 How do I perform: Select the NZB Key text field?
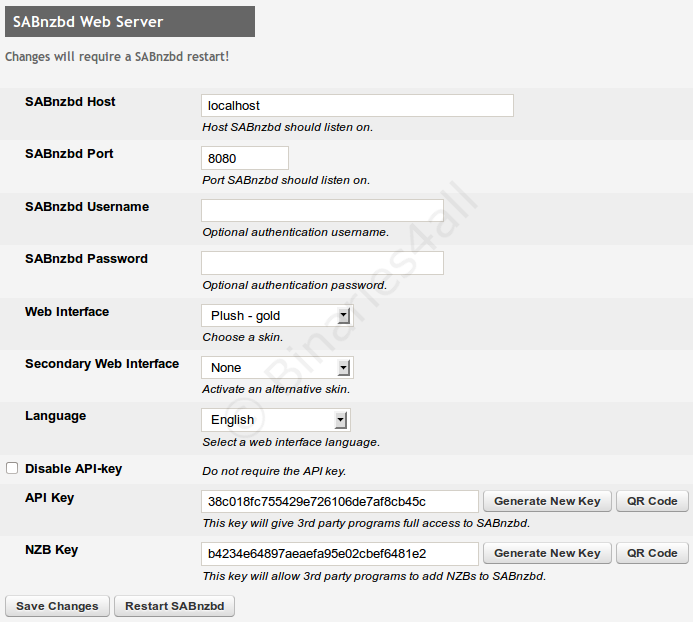[x=339, y=553]
